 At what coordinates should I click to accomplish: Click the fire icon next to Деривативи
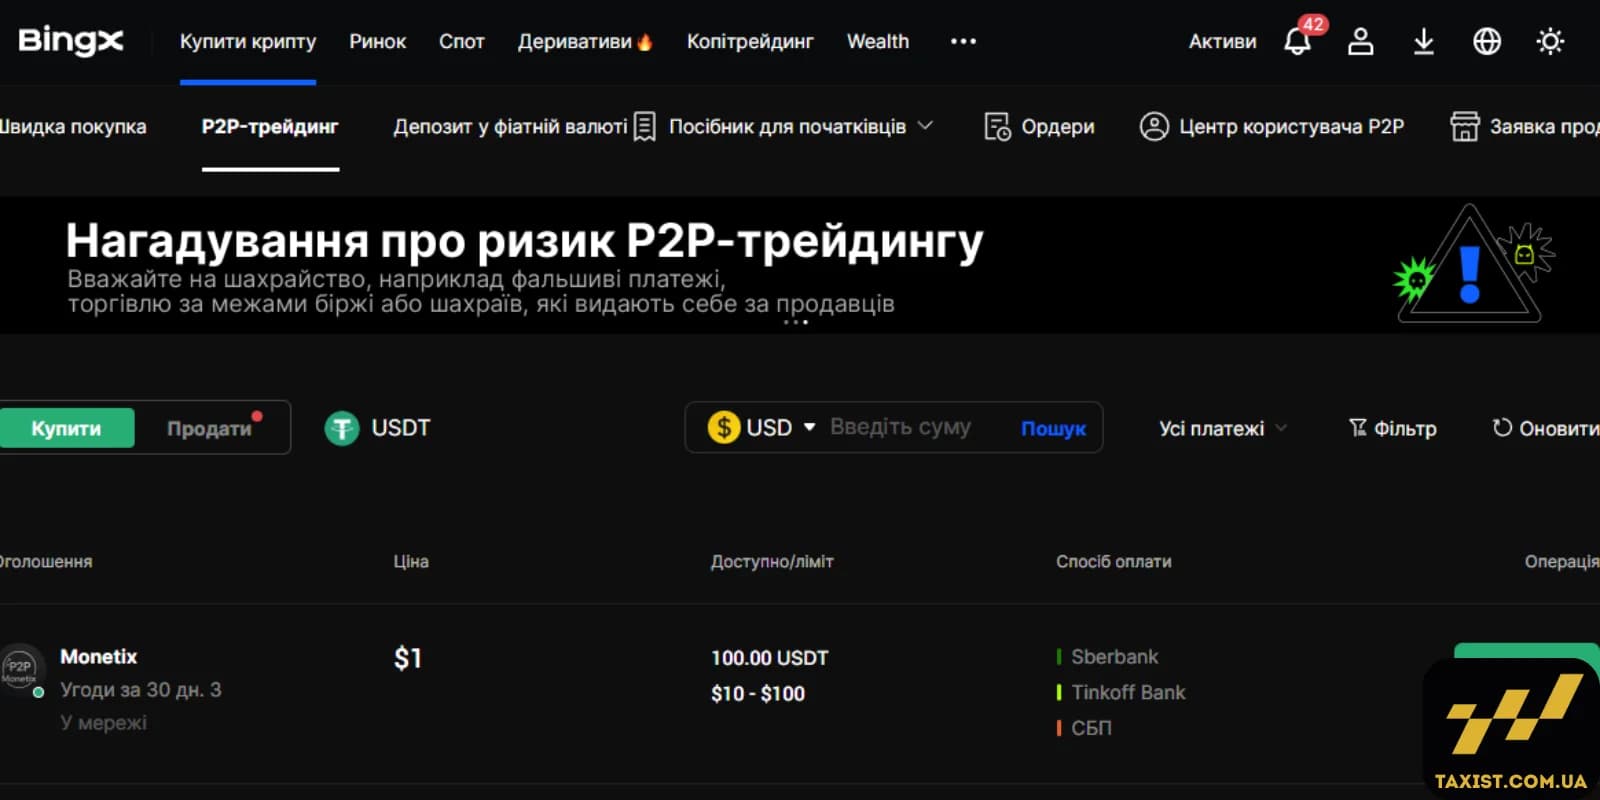click(645, 42)
